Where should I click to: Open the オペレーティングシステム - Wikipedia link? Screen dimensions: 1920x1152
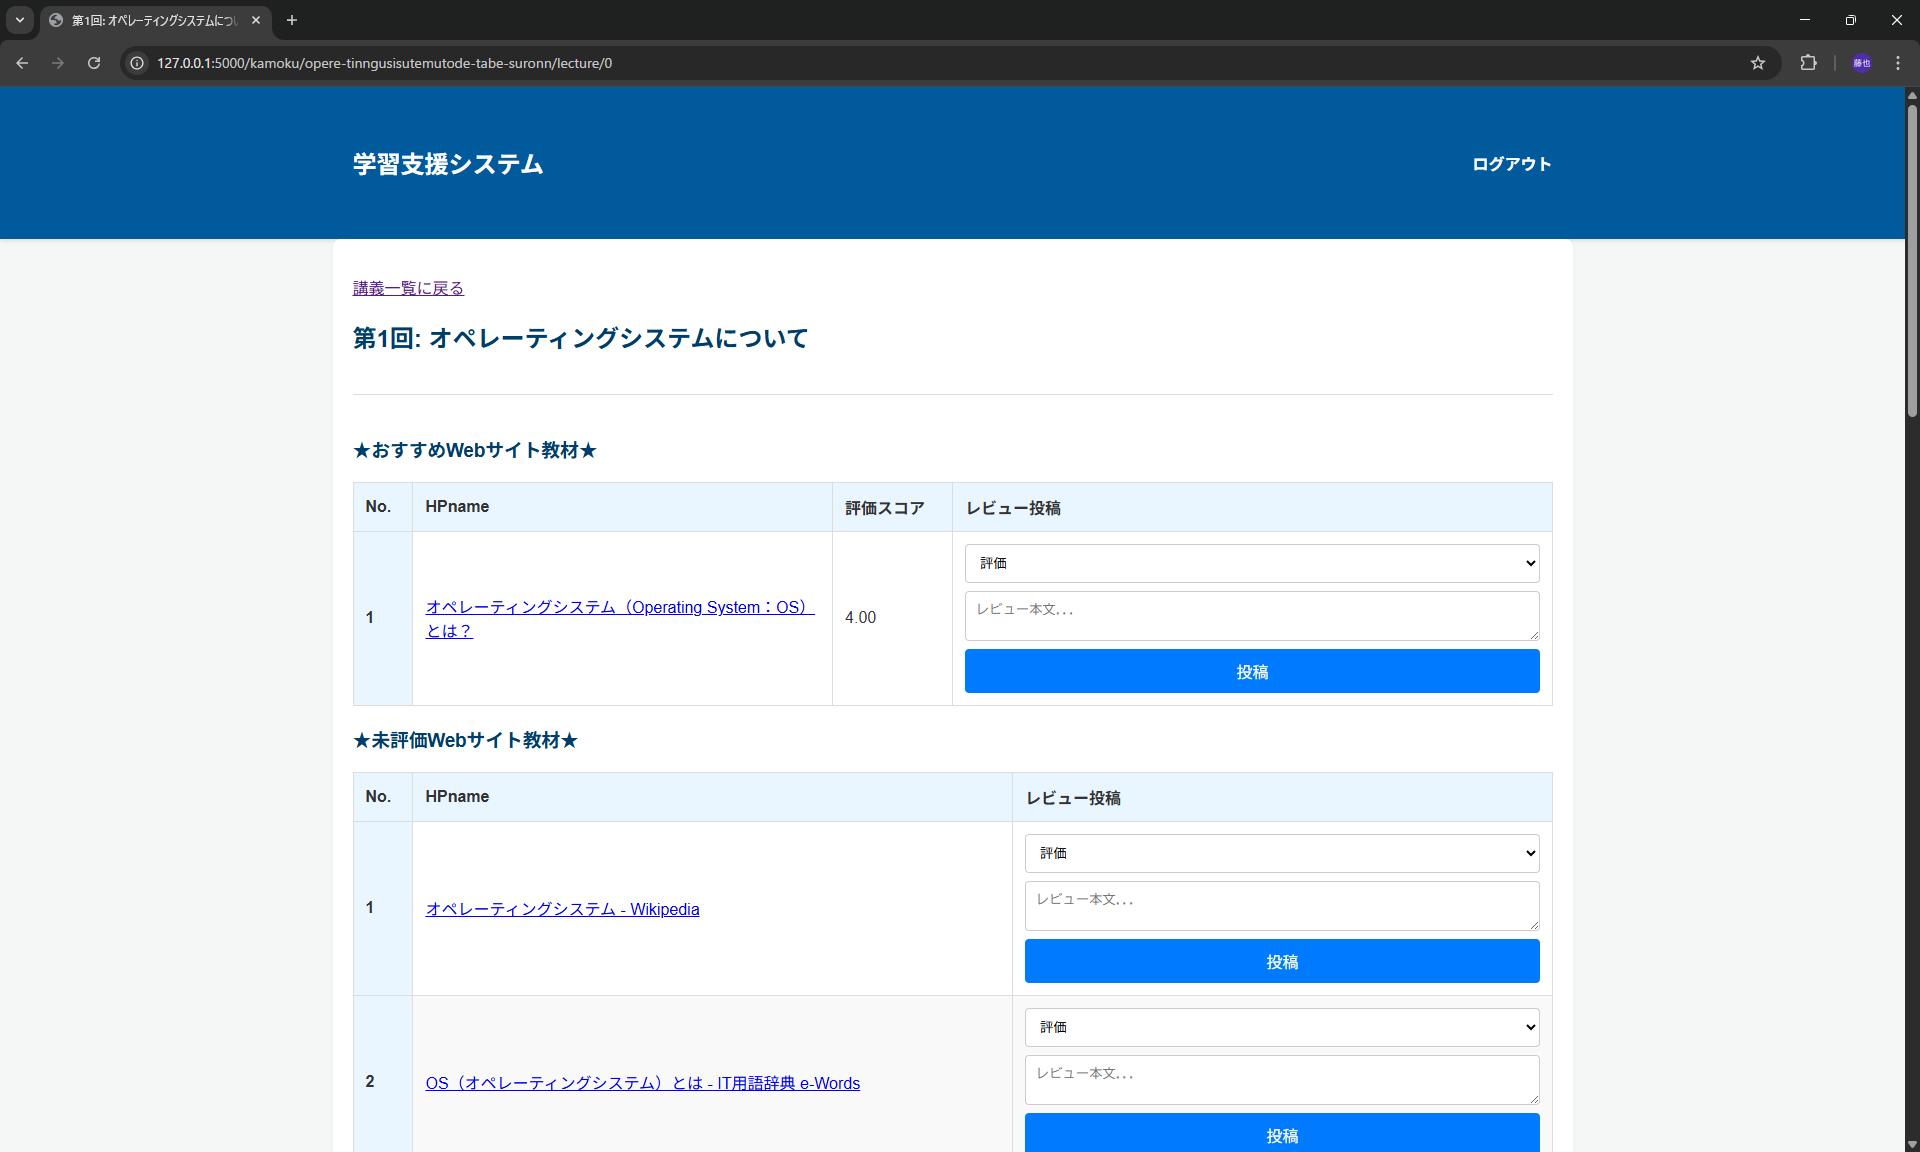[x=562, y=909]
